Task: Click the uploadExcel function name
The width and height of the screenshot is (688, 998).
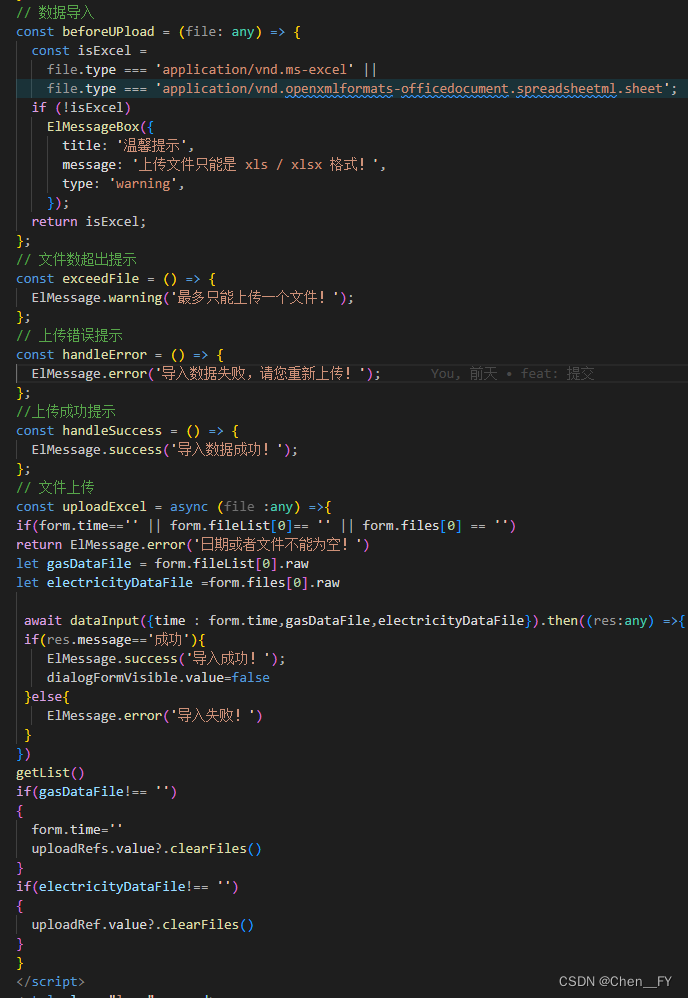Action: [x=104, y=507]
